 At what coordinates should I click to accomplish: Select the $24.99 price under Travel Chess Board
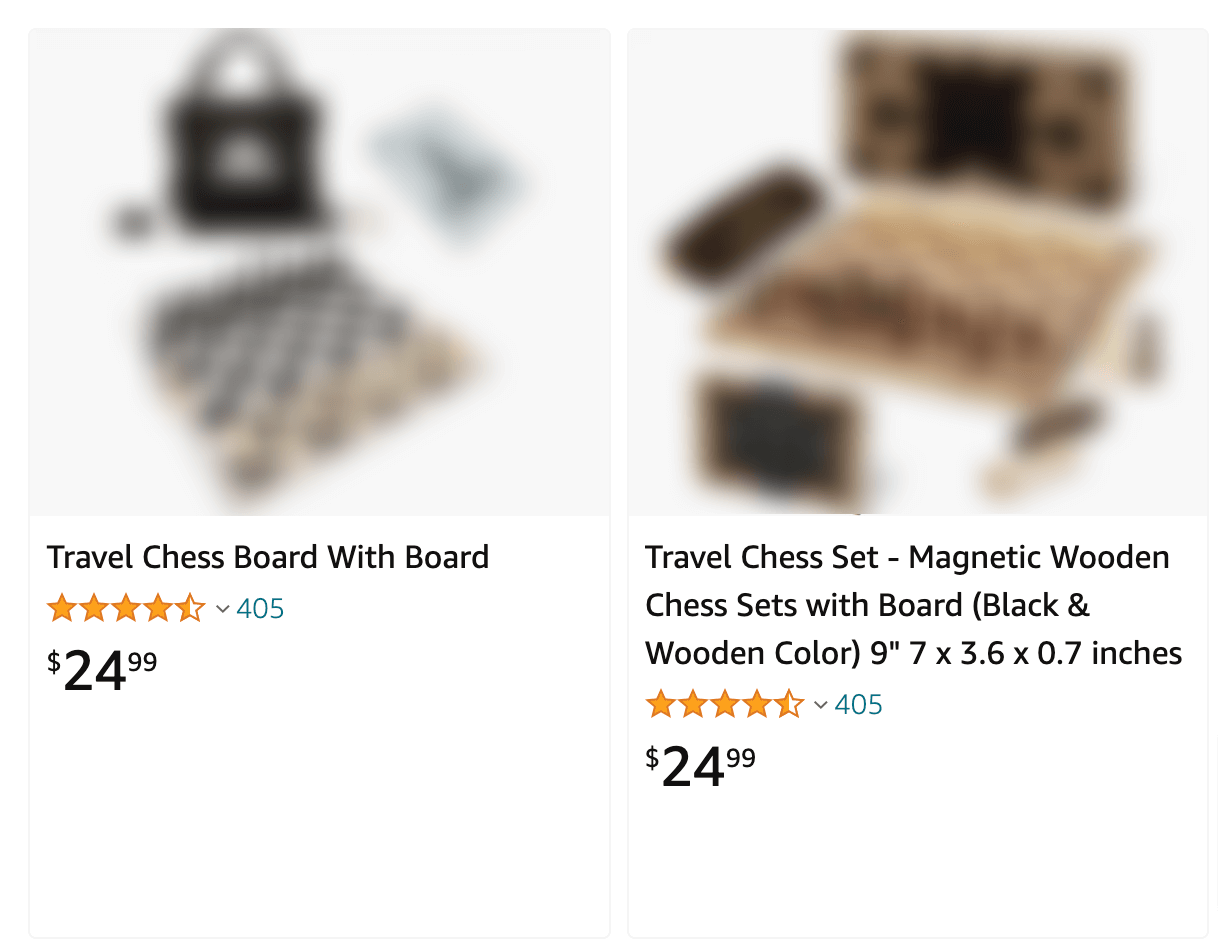click(x=102, y=669)
